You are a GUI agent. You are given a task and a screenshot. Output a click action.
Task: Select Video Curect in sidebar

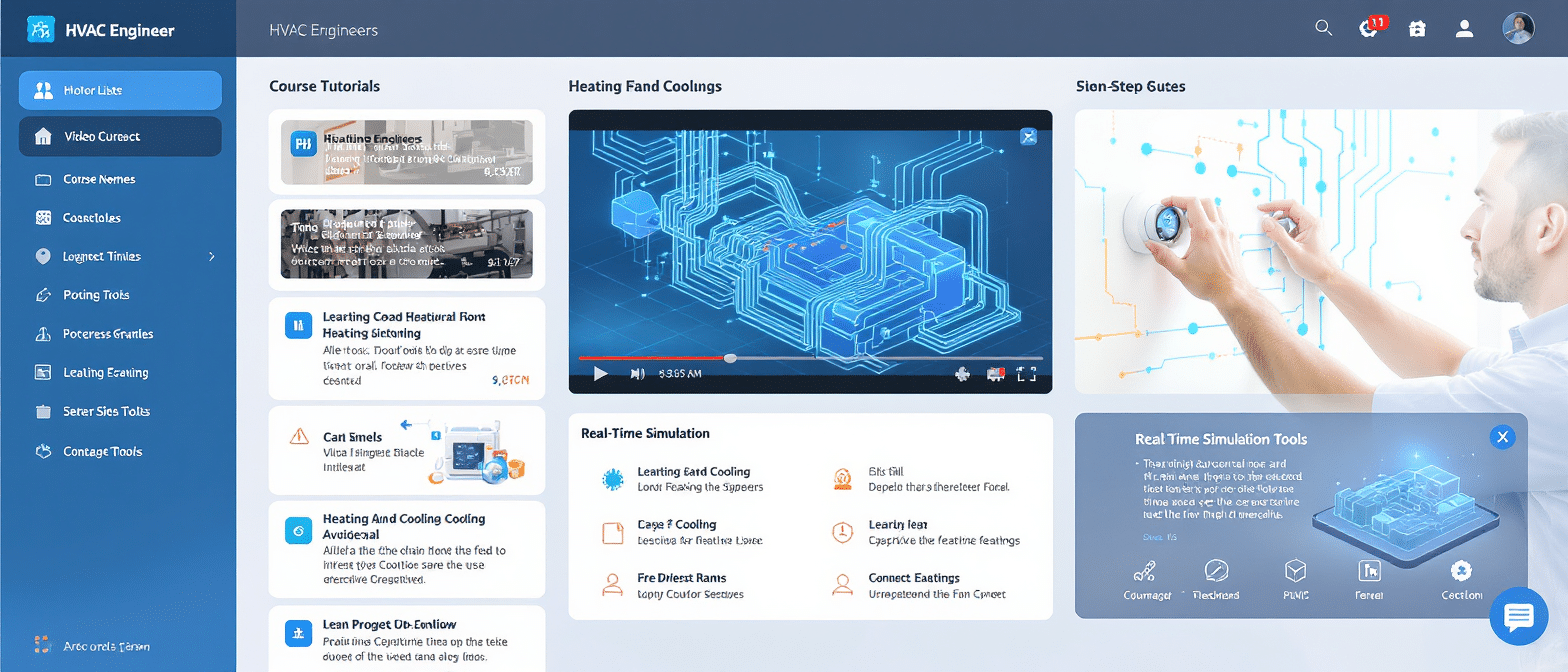coord(120,136)
